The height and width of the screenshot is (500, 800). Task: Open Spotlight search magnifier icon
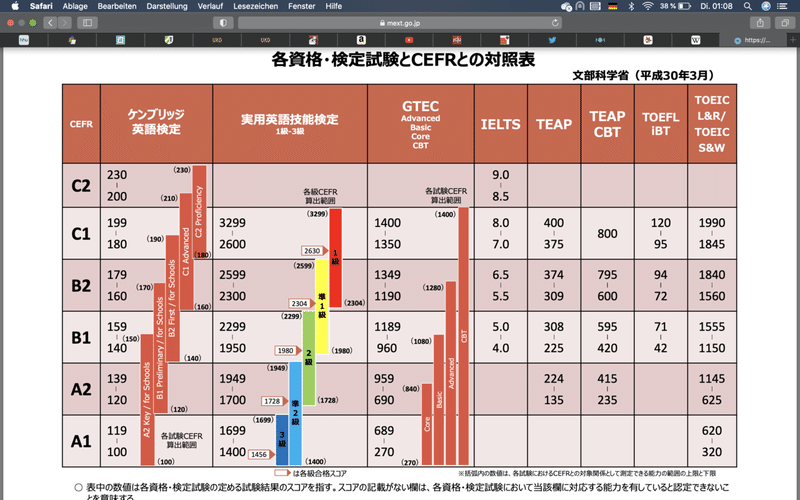click(x=747, y=6)
